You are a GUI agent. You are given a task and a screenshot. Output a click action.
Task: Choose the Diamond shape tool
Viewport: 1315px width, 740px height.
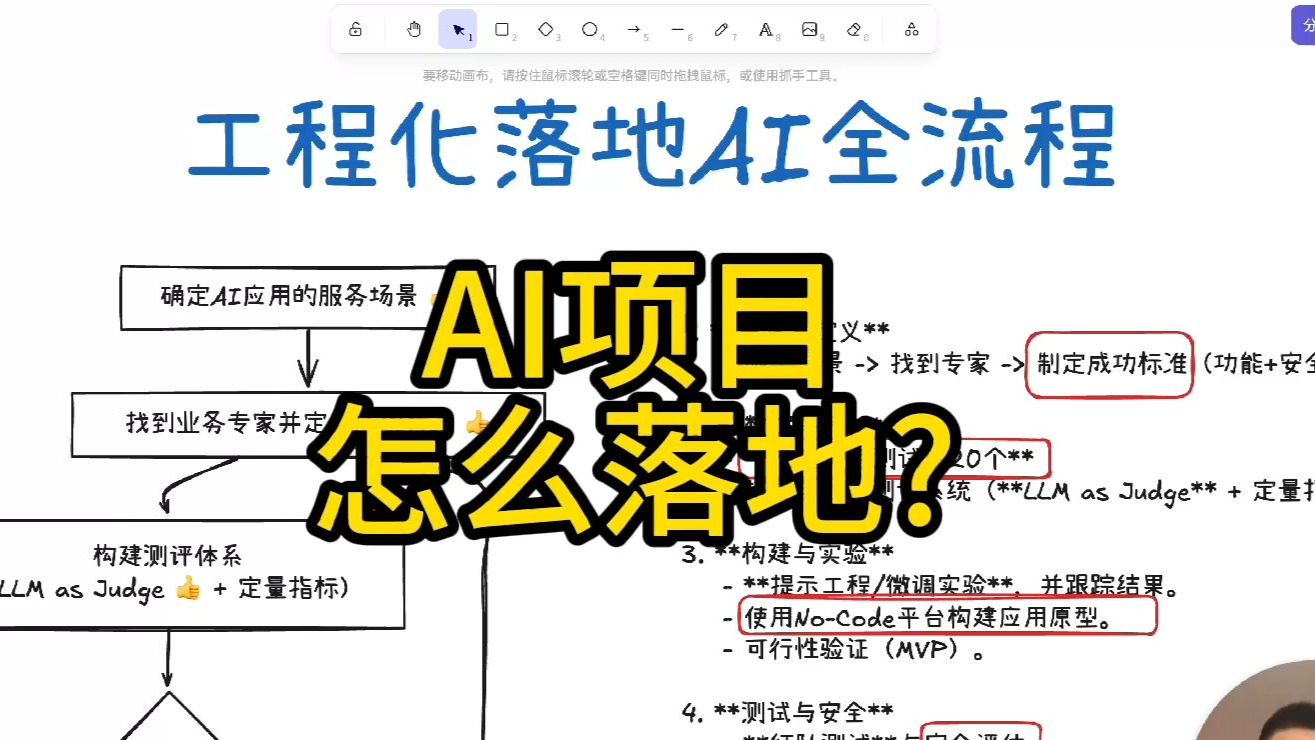pos(545,30)
